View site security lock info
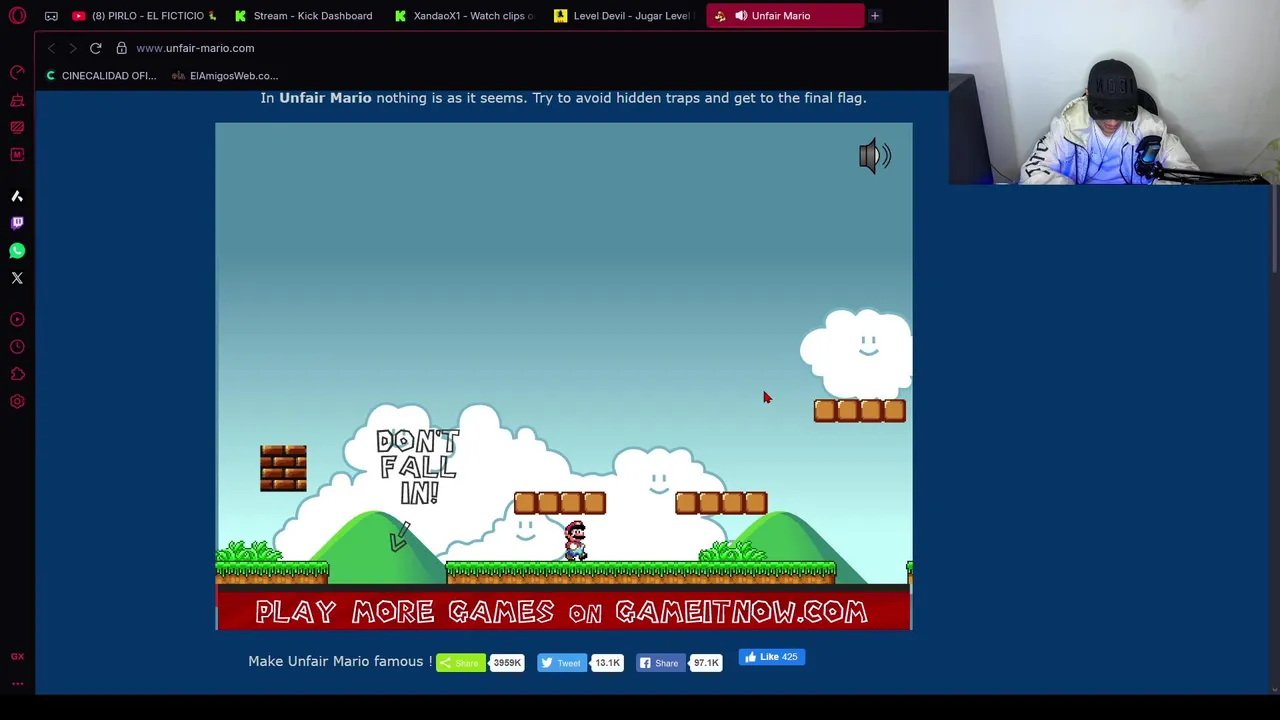This screenshot has height=720, width=1280. pyautogui.click(x=121, y=48)
